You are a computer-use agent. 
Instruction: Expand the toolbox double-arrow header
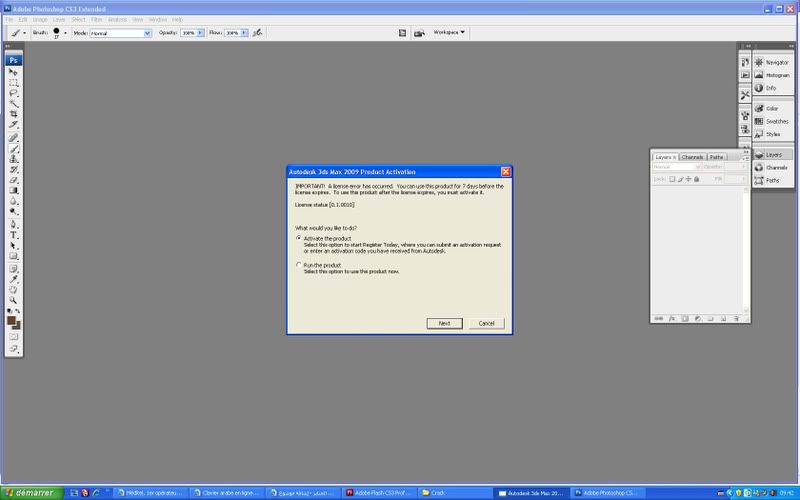7,46
